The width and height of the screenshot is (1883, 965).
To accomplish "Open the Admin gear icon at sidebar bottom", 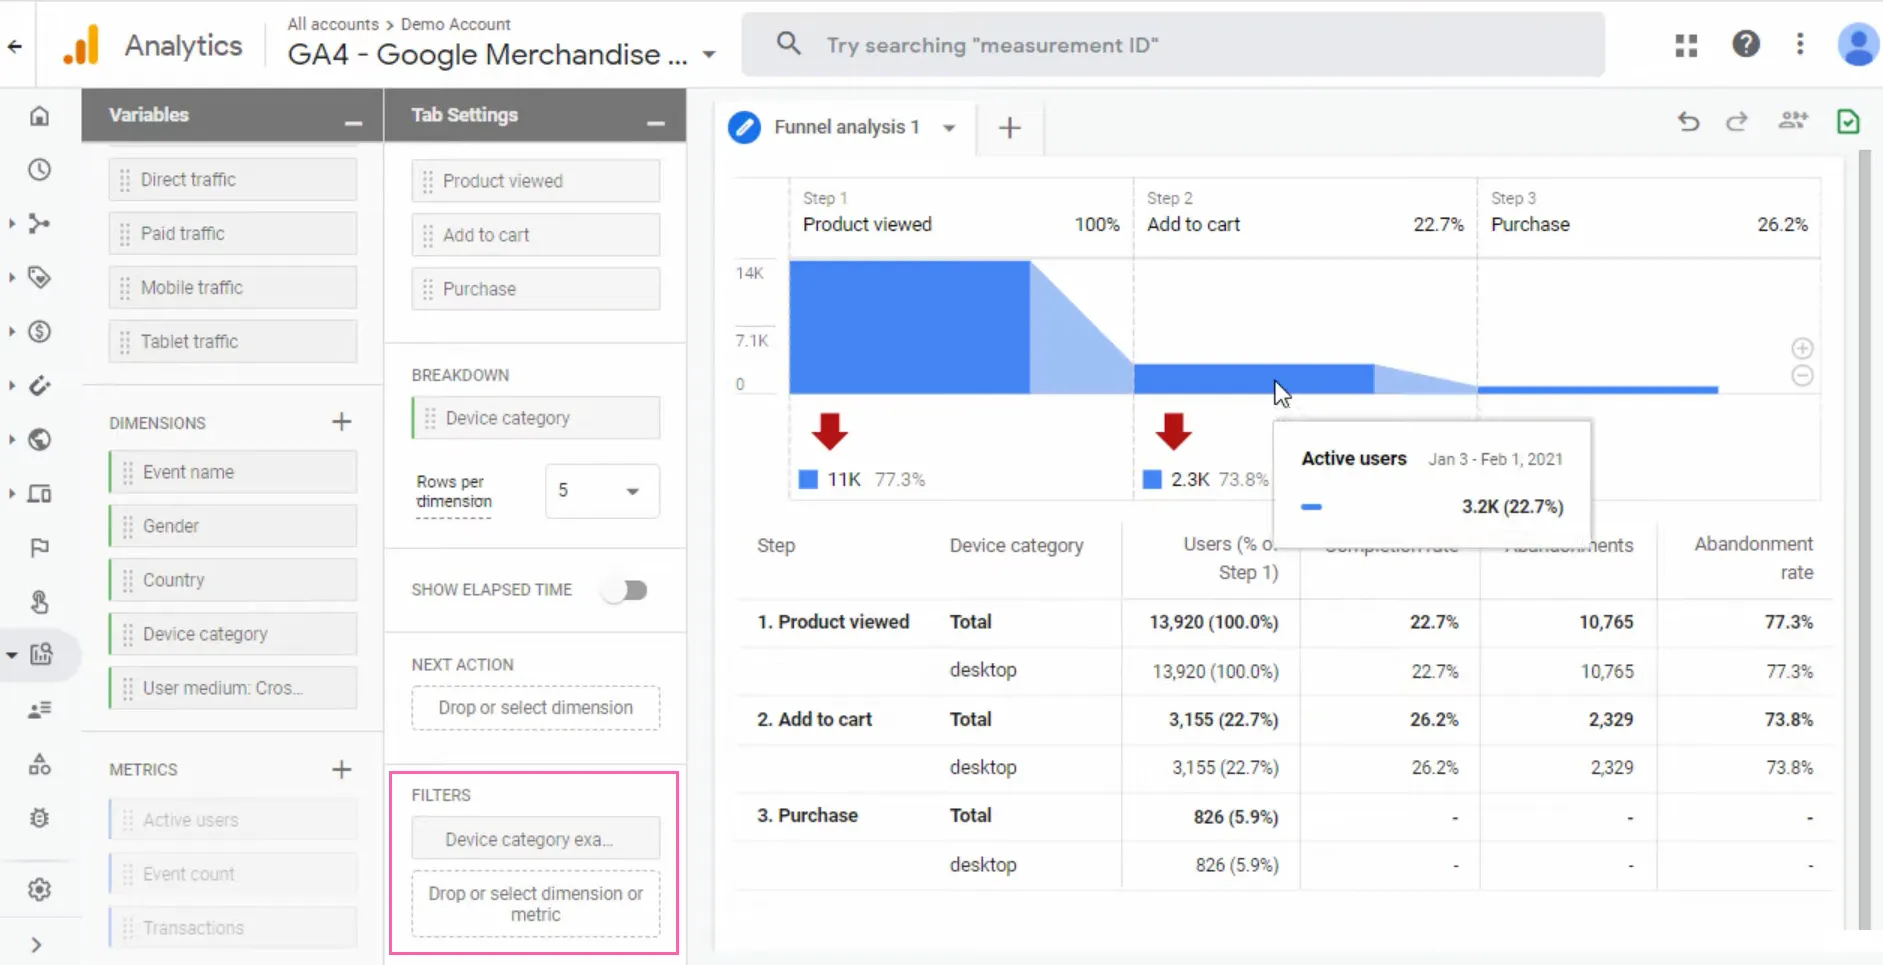I will 39,890.
